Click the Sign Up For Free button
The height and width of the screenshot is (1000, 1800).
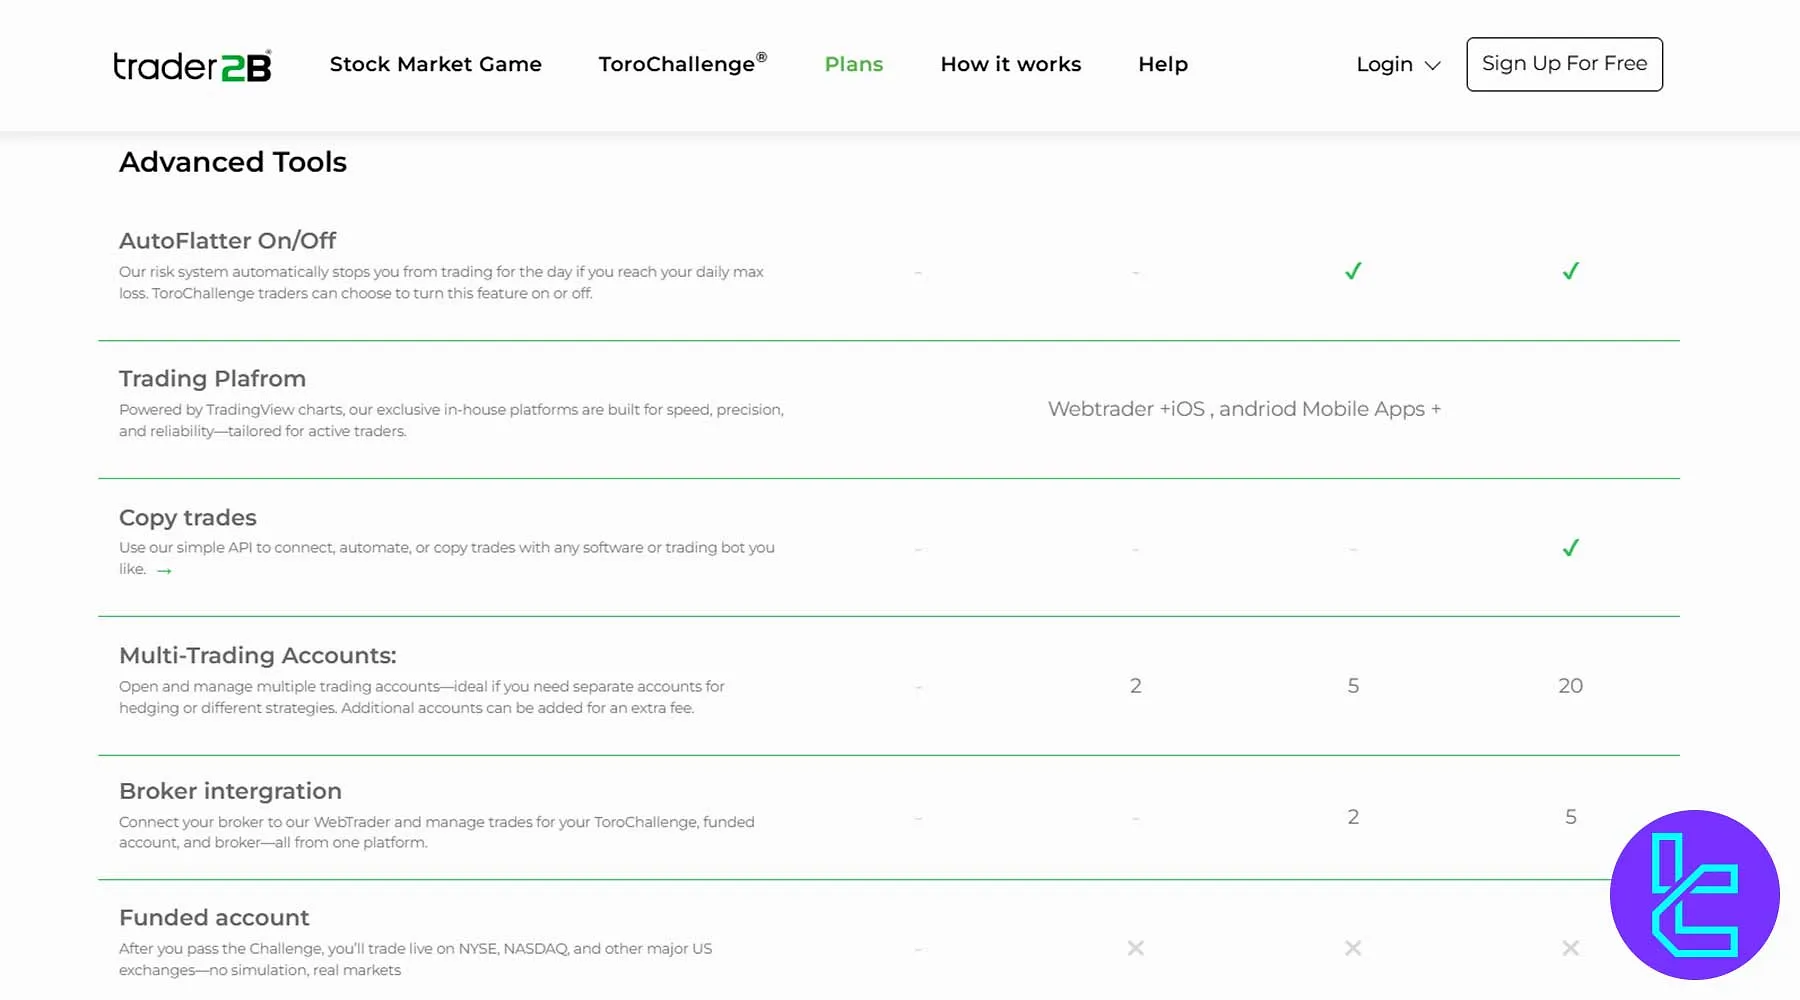1564,63
